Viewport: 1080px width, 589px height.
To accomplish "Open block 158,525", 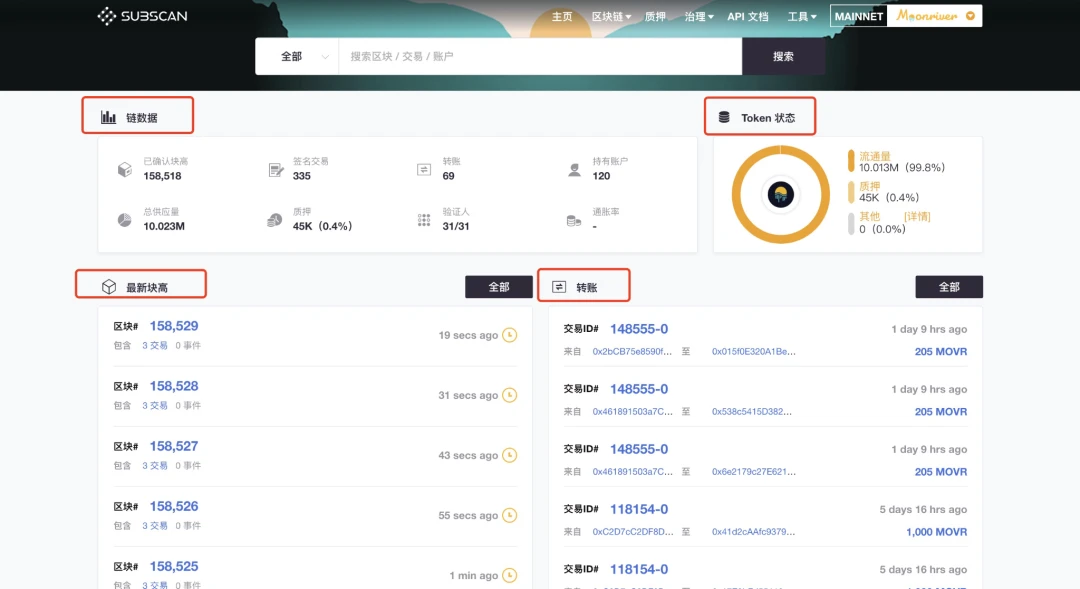I will [x=174, y=566].
